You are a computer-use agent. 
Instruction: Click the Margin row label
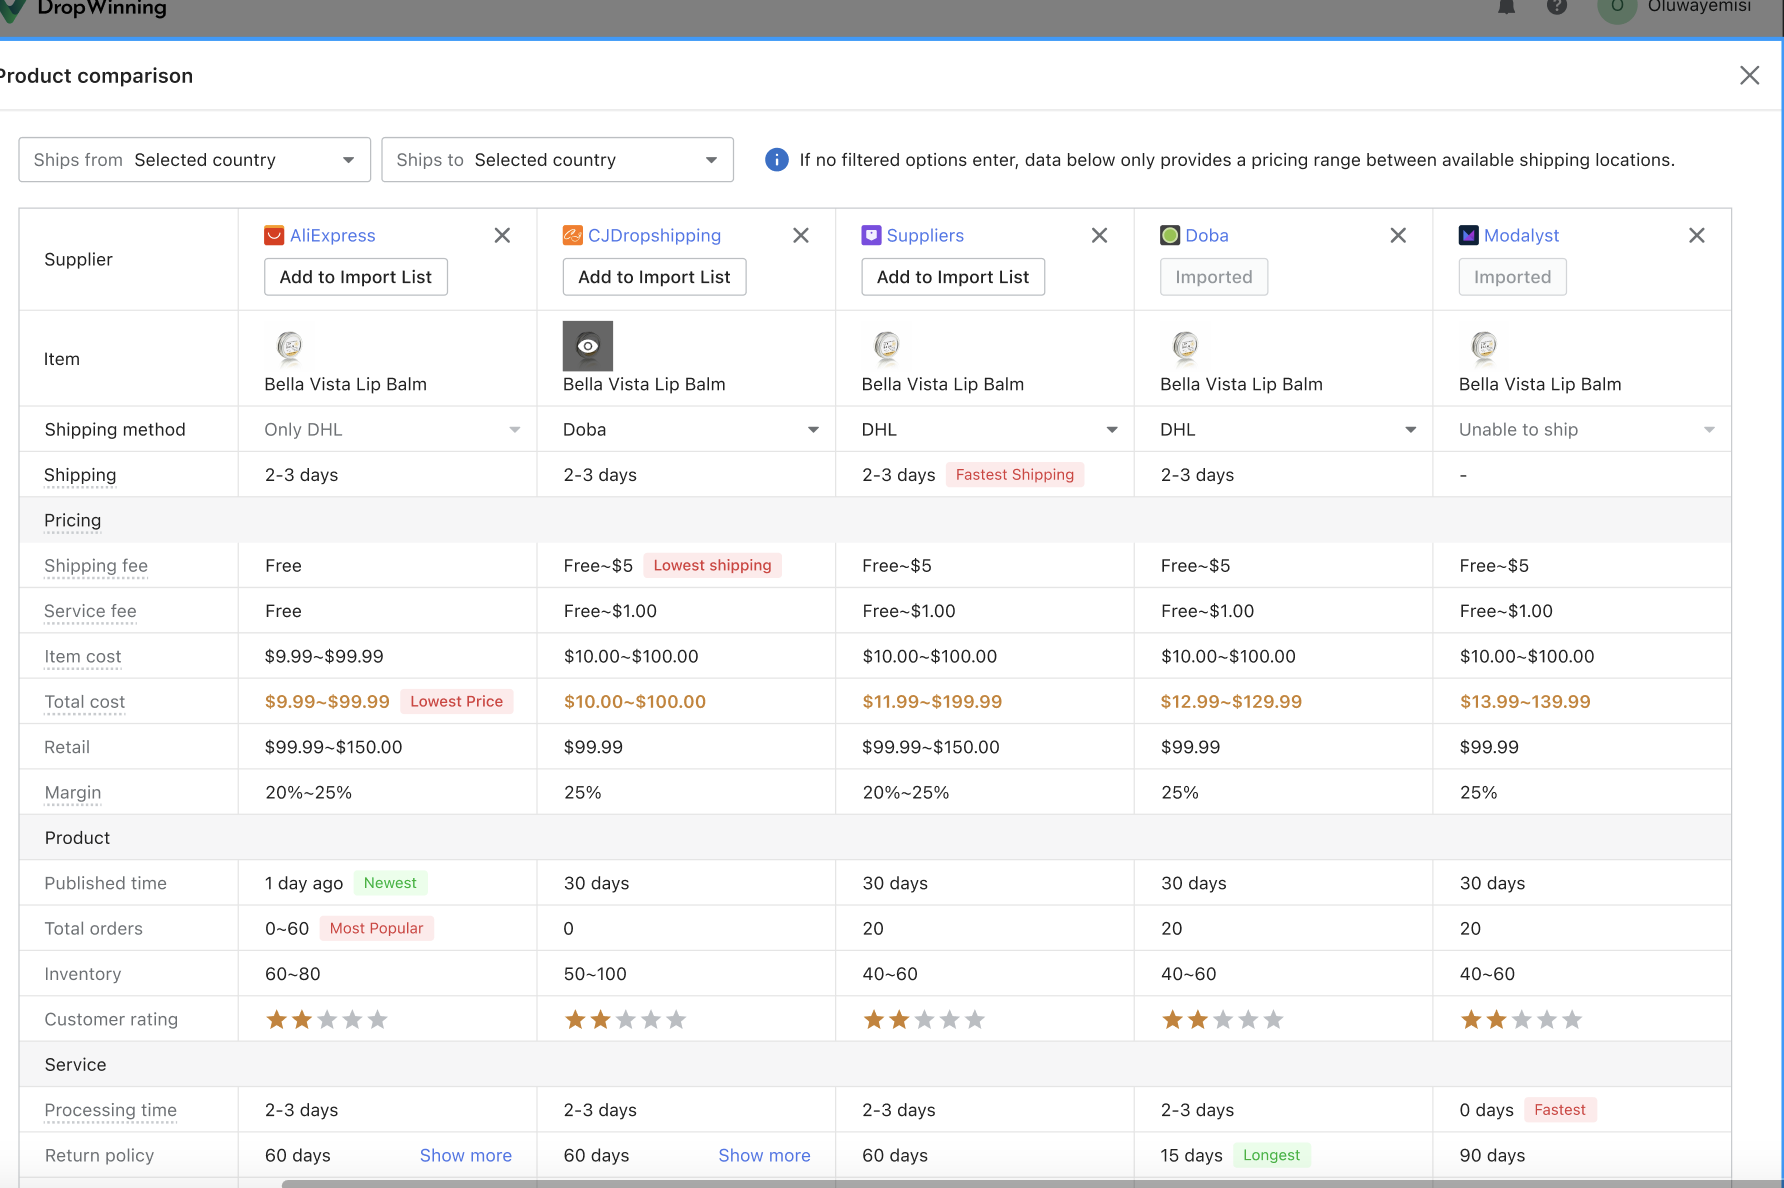tap(73, 793)
